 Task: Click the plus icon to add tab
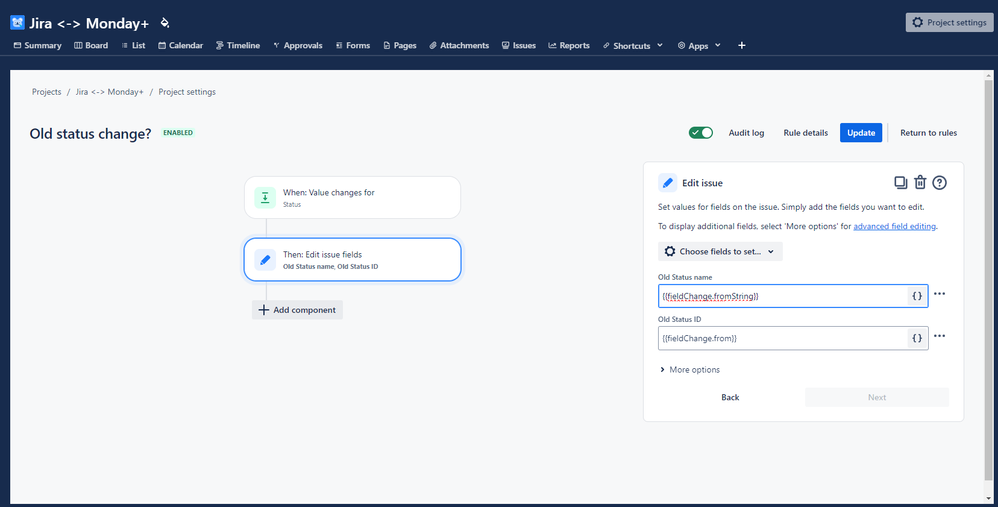click(741, 45)
